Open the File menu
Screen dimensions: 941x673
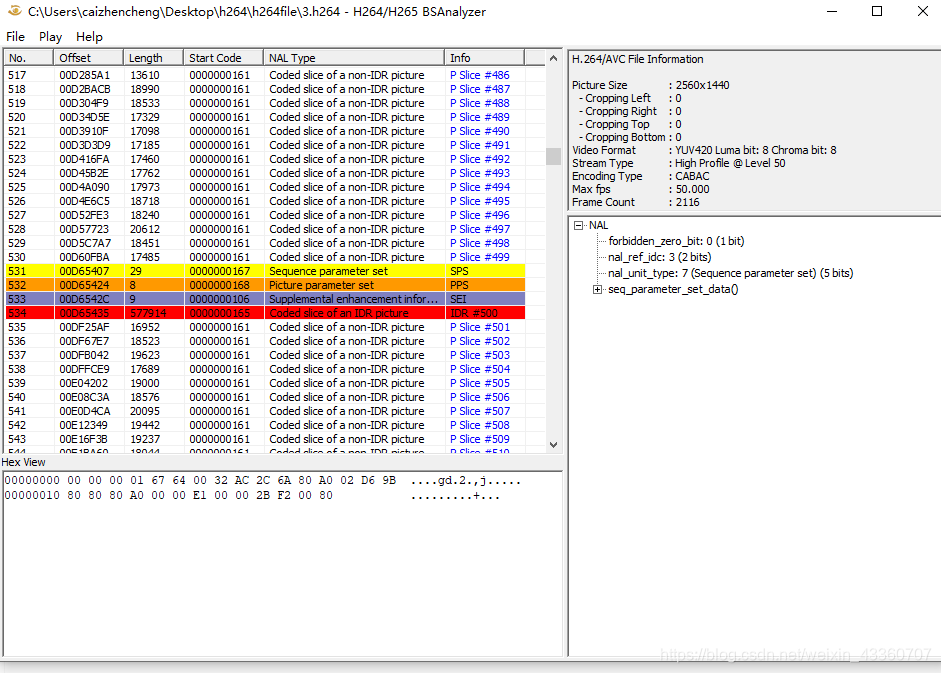click(x=16, y=37)
